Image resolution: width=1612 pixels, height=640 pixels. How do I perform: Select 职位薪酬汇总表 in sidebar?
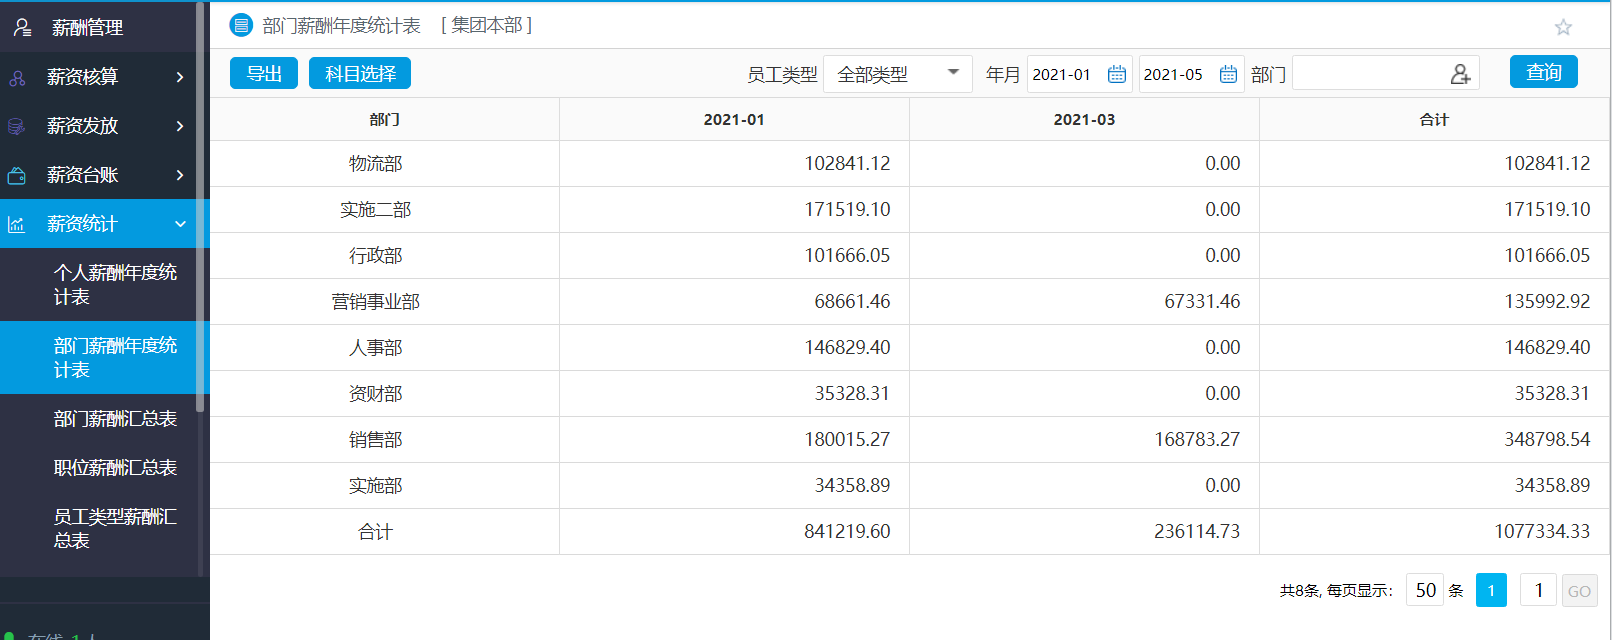coord(115,468)
